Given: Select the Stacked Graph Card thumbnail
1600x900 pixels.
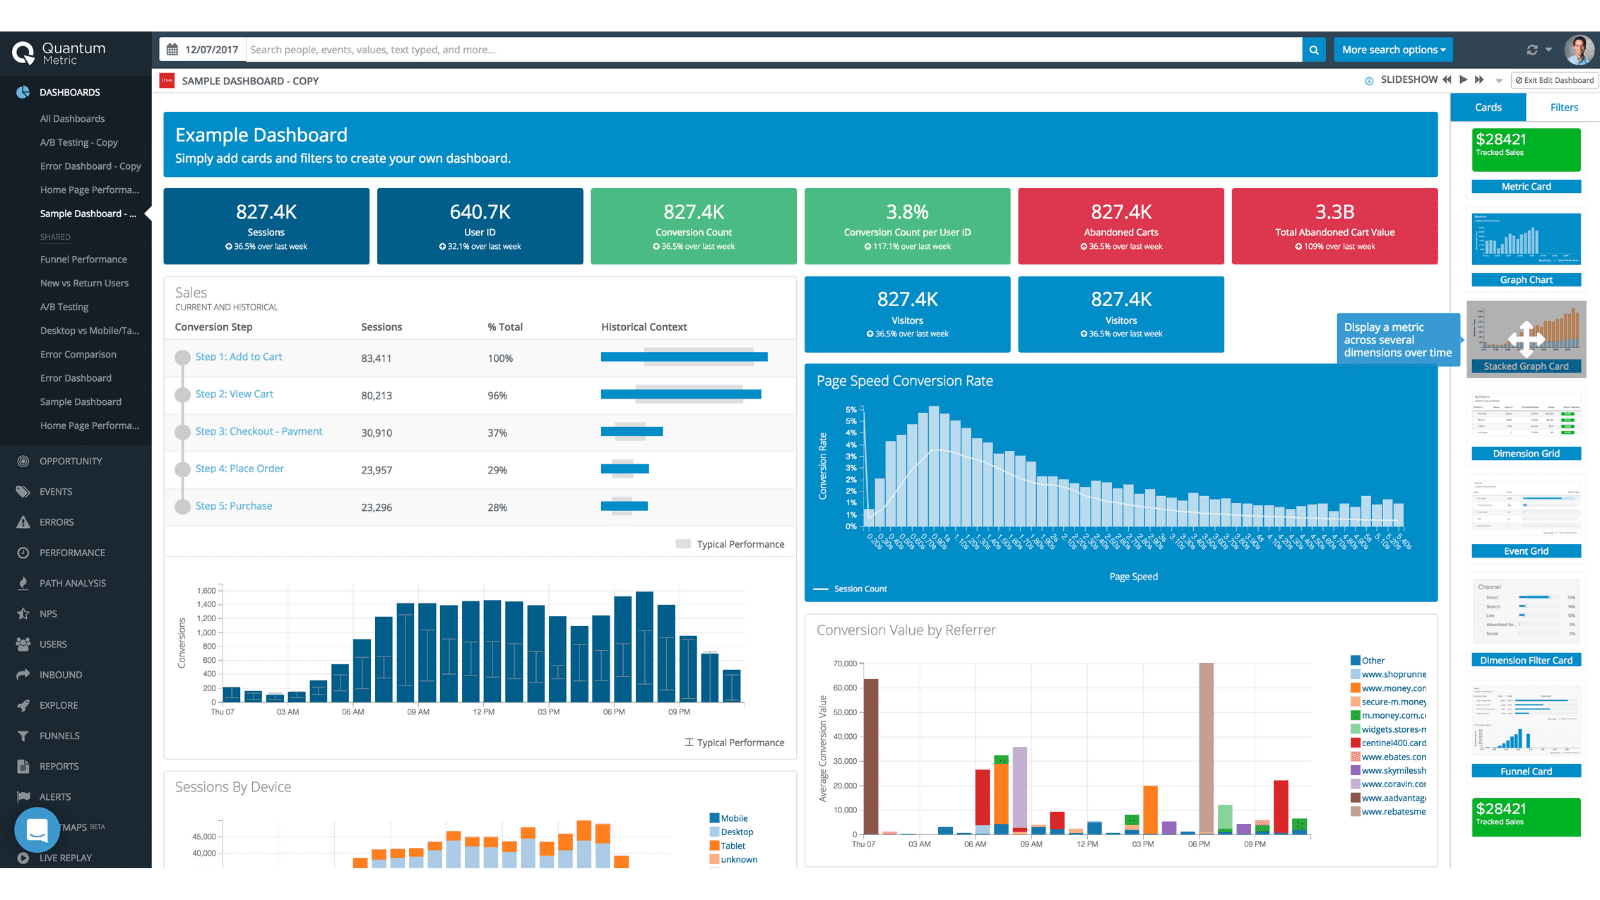Looking at the screenshot, I should (1526, 339).
